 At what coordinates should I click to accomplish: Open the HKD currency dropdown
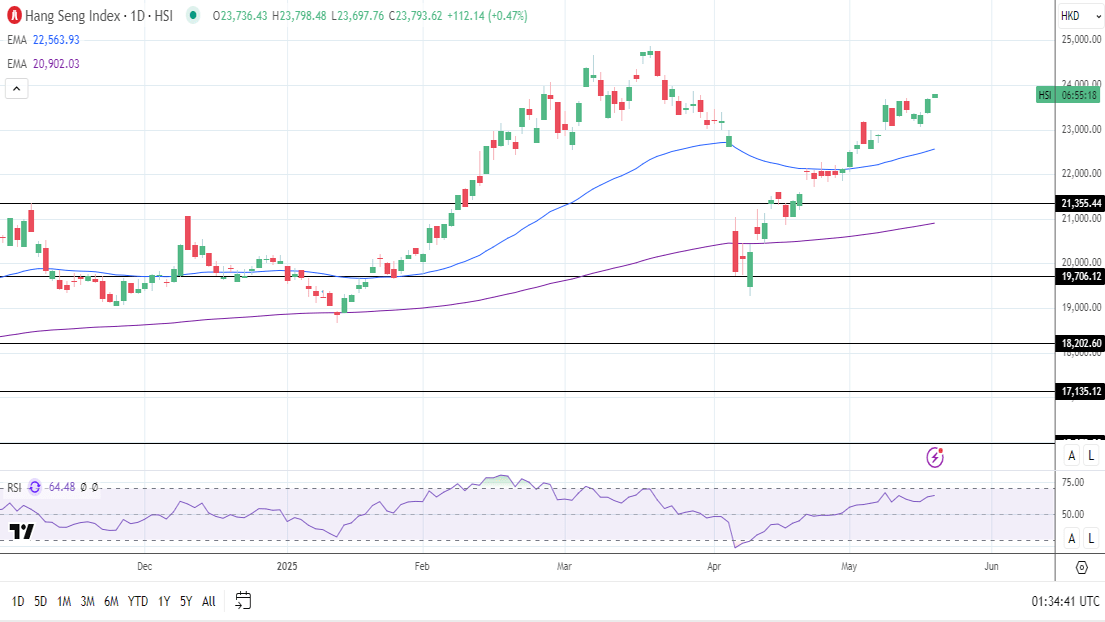[x=1080, y=15]
